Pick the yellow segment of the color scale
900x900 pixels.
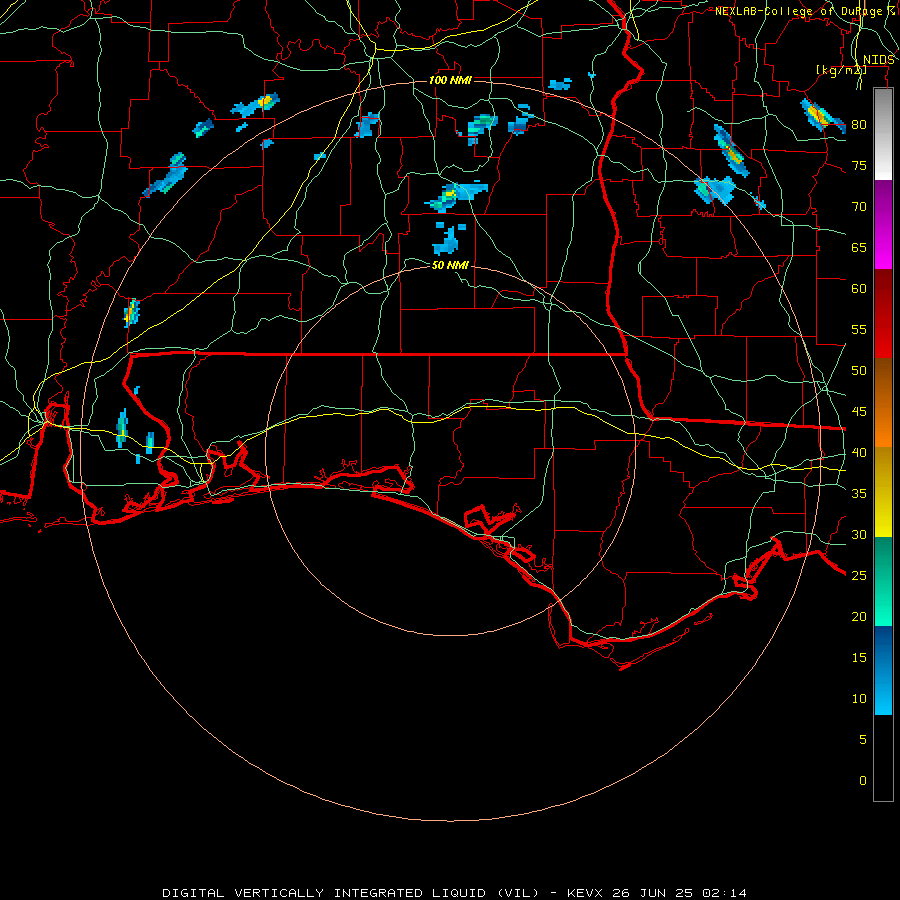pyautogui.click(x=883, y=492)
